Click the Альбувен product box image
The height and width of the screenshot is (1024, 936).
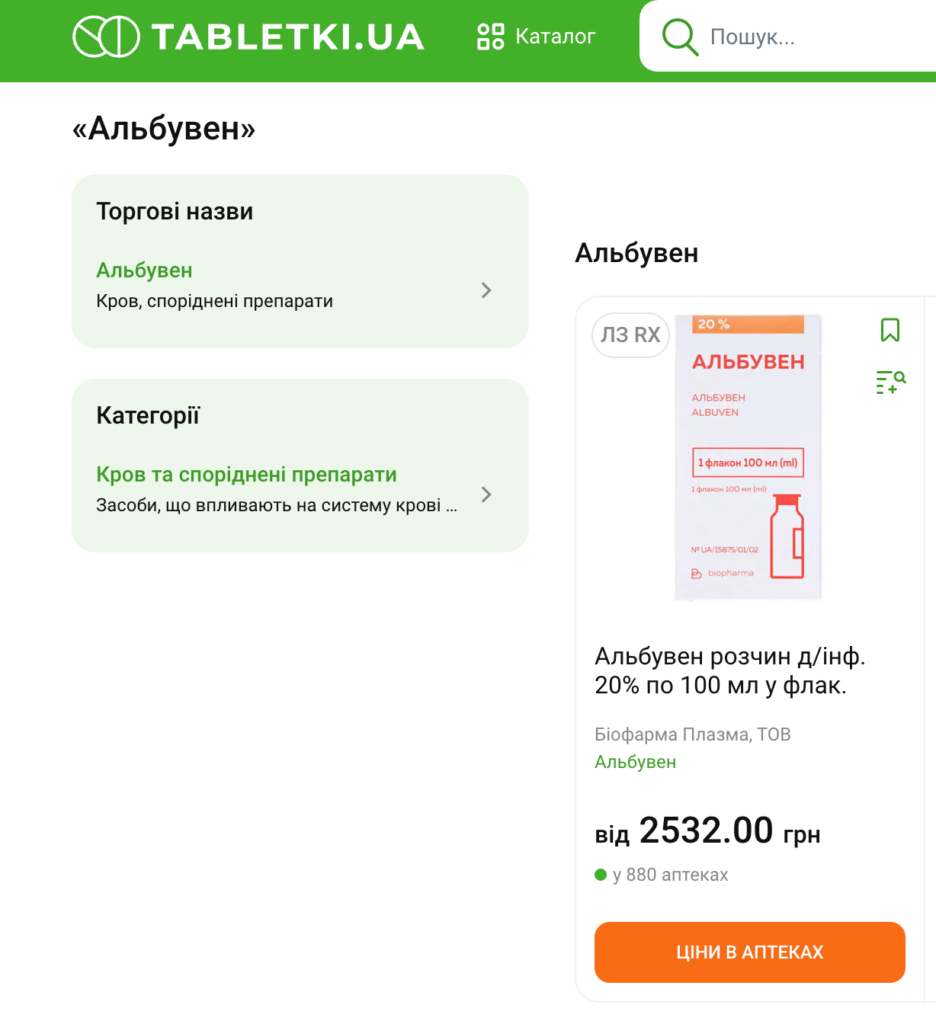748,457
